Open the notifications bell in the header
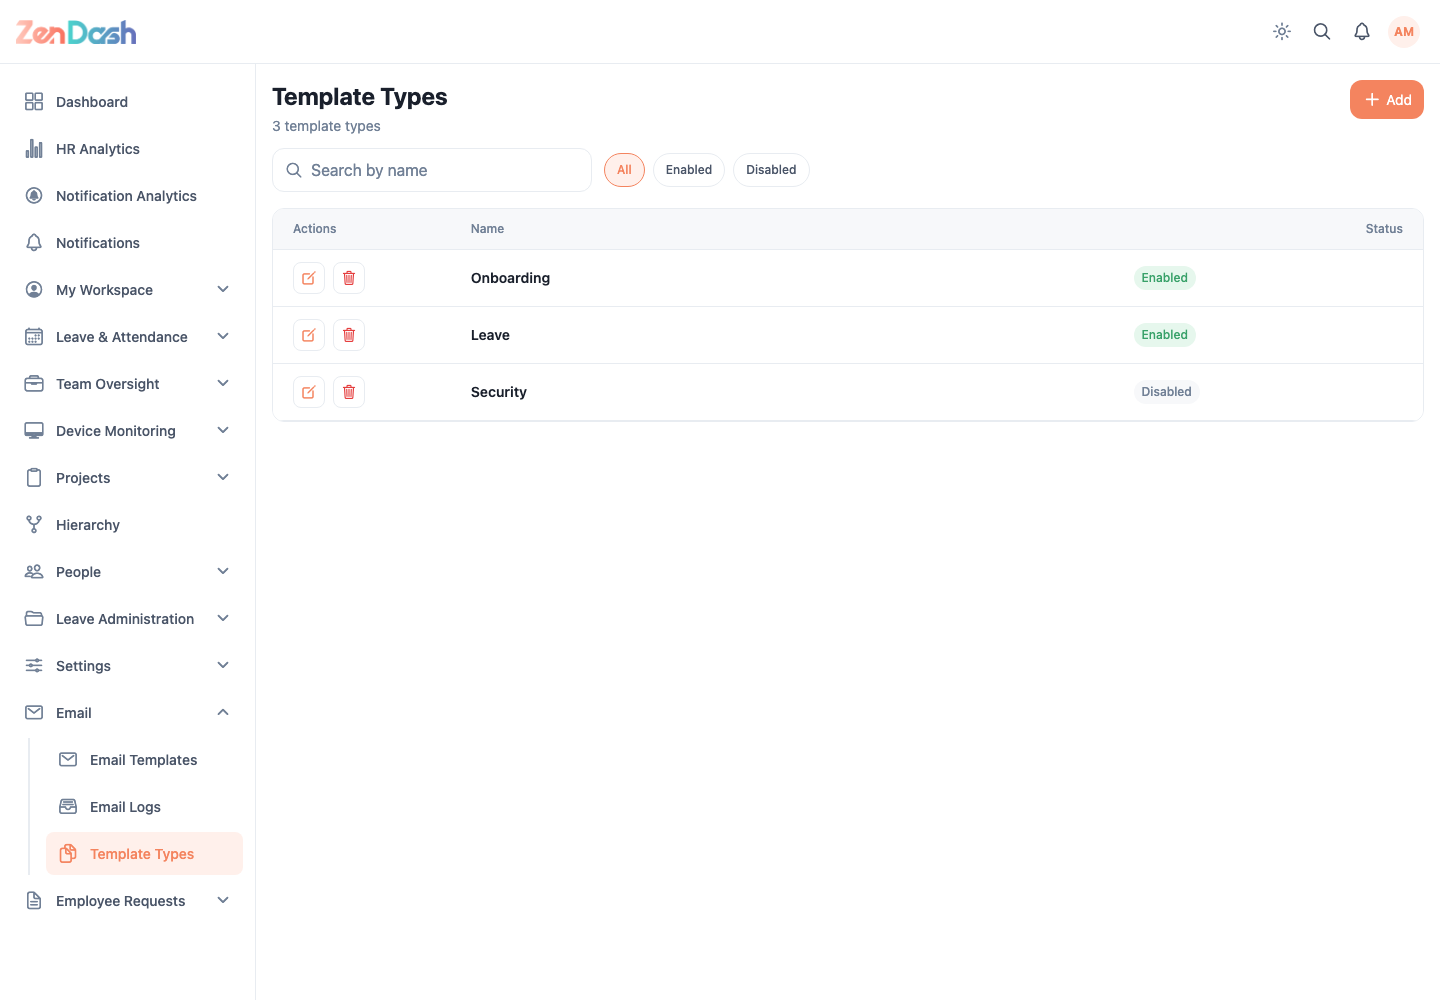The height and width of the screenshot is (1000, 1440). [x=1362, y=32]
